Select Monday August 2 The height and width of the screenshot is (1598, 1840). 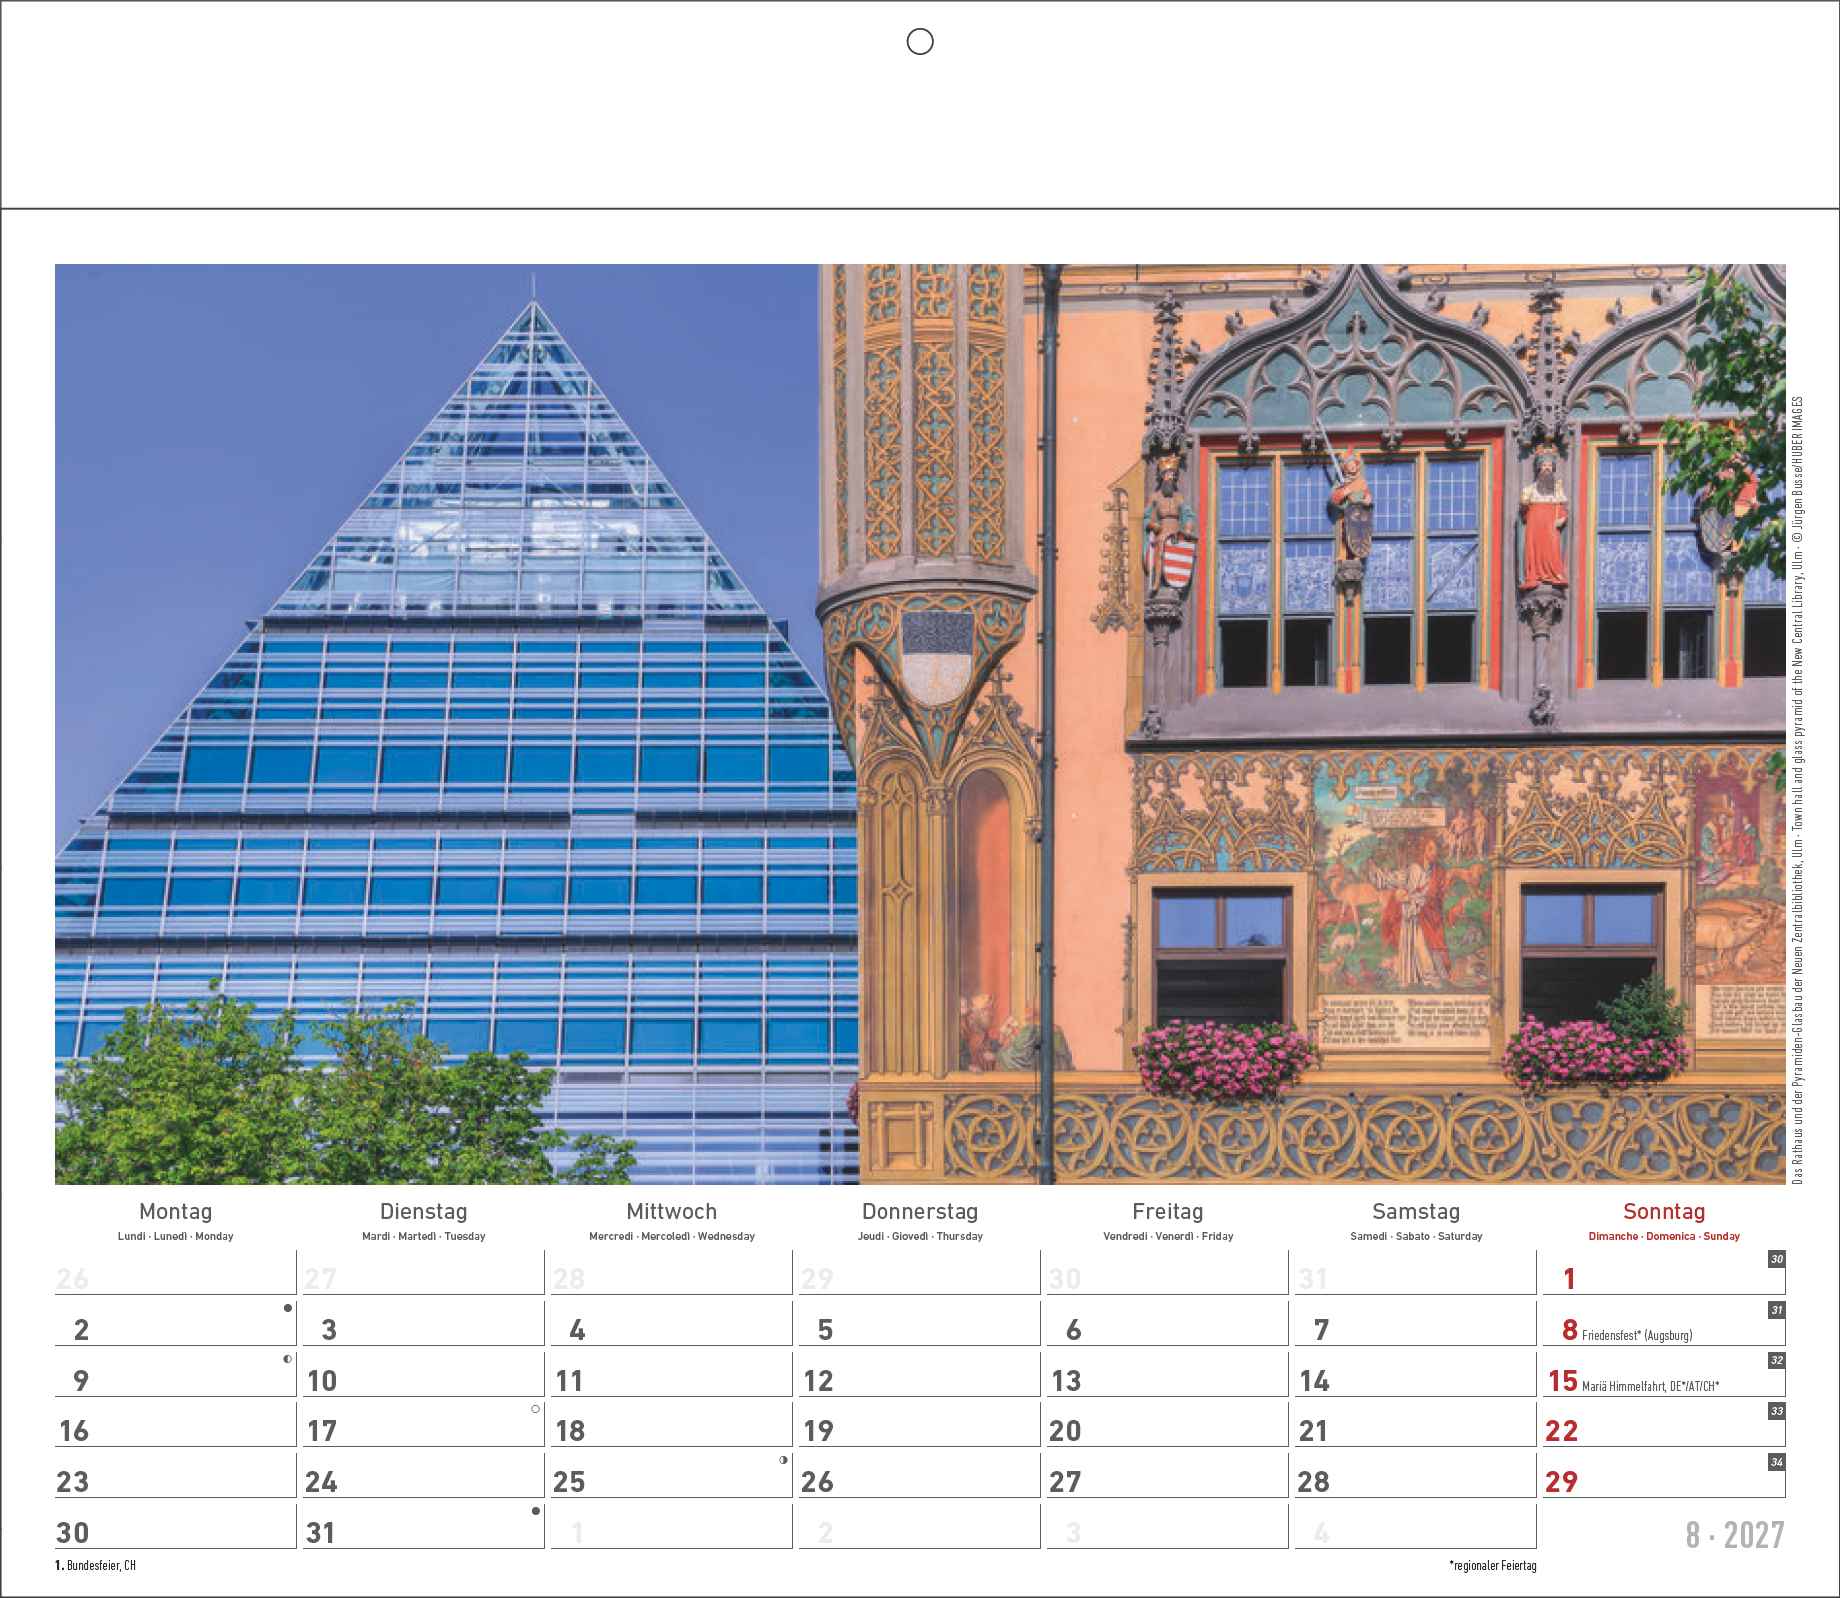tap(82, 1330)
